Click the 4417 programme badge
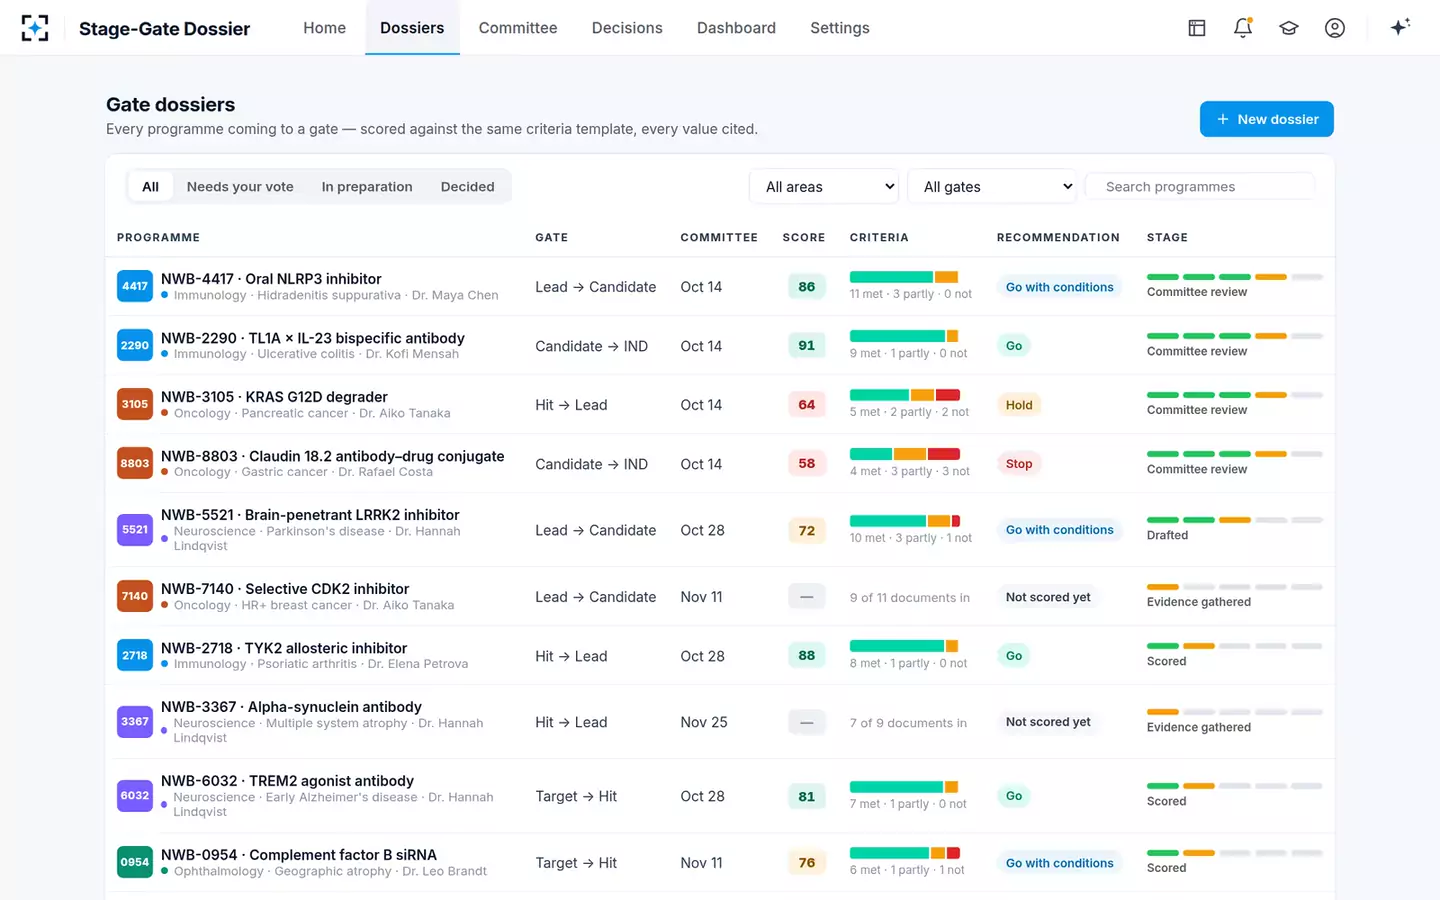 click(135, 286)
